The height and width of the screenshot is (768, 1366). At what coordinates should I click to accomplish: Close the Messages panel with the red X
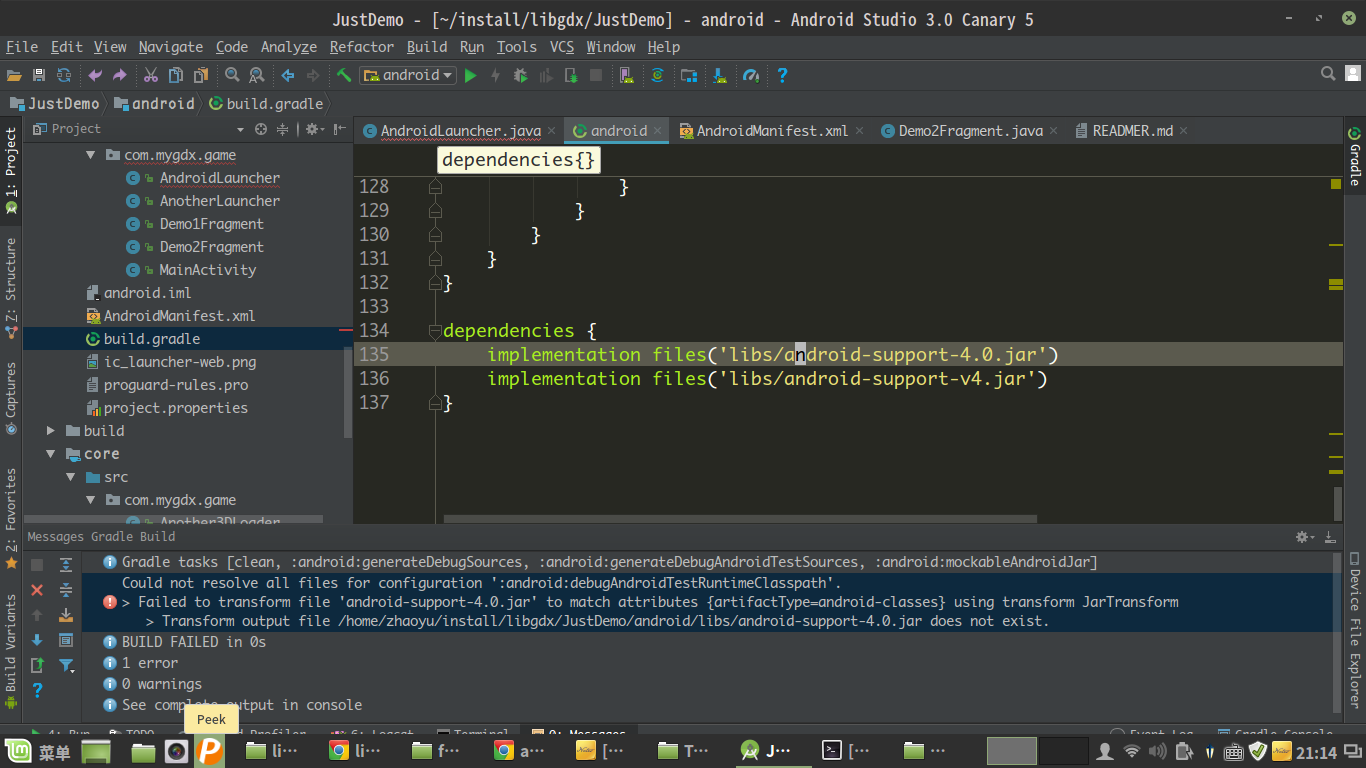37,590
